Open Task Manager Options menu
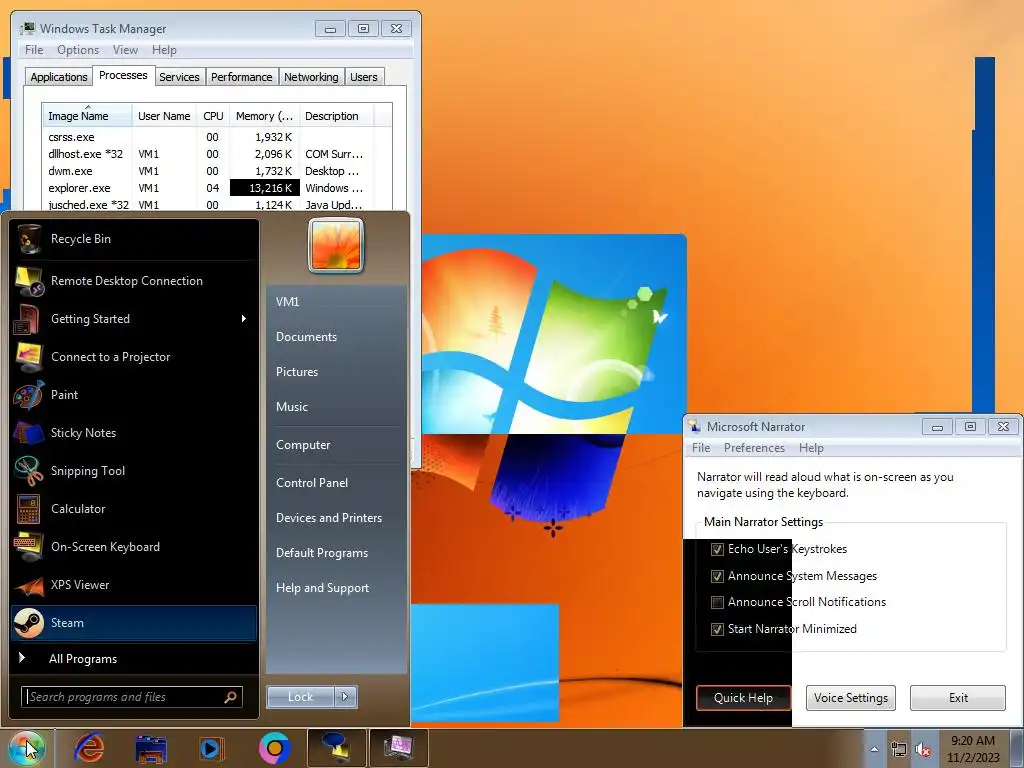1024x768 pixels. click(78, 50)
